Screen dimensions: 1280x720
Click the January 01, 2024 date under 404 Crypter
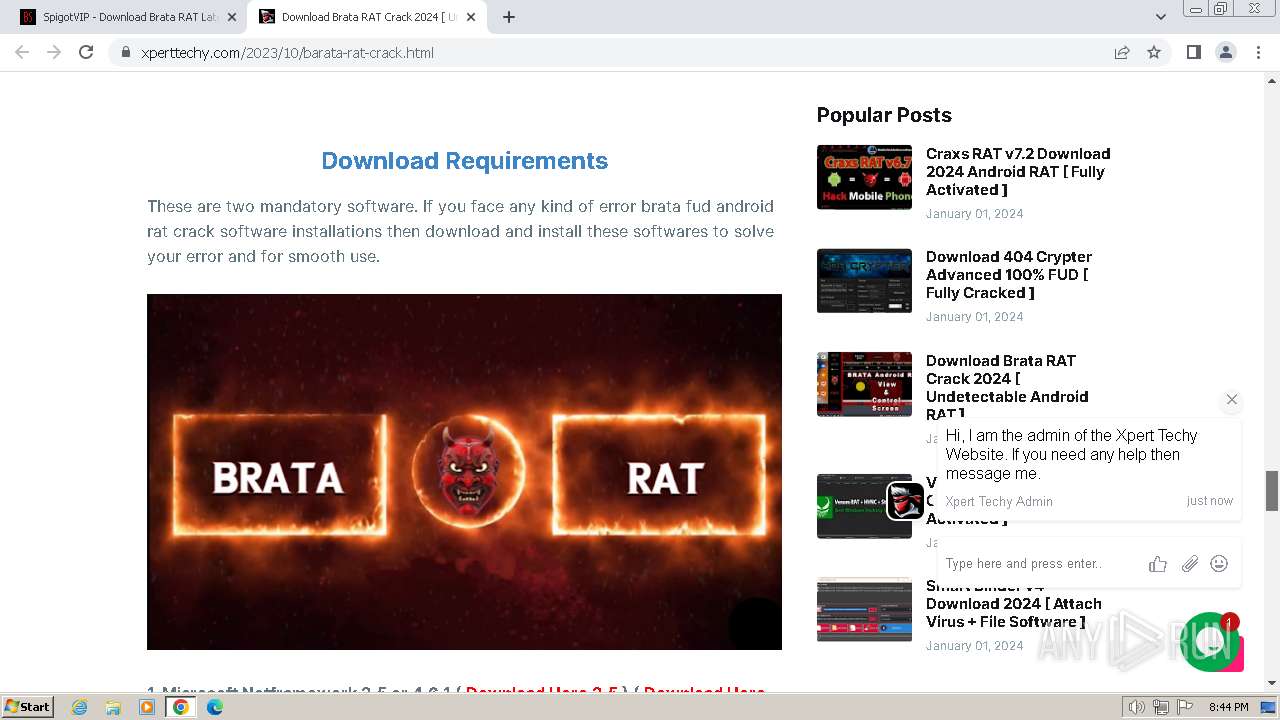pos(974,317)
